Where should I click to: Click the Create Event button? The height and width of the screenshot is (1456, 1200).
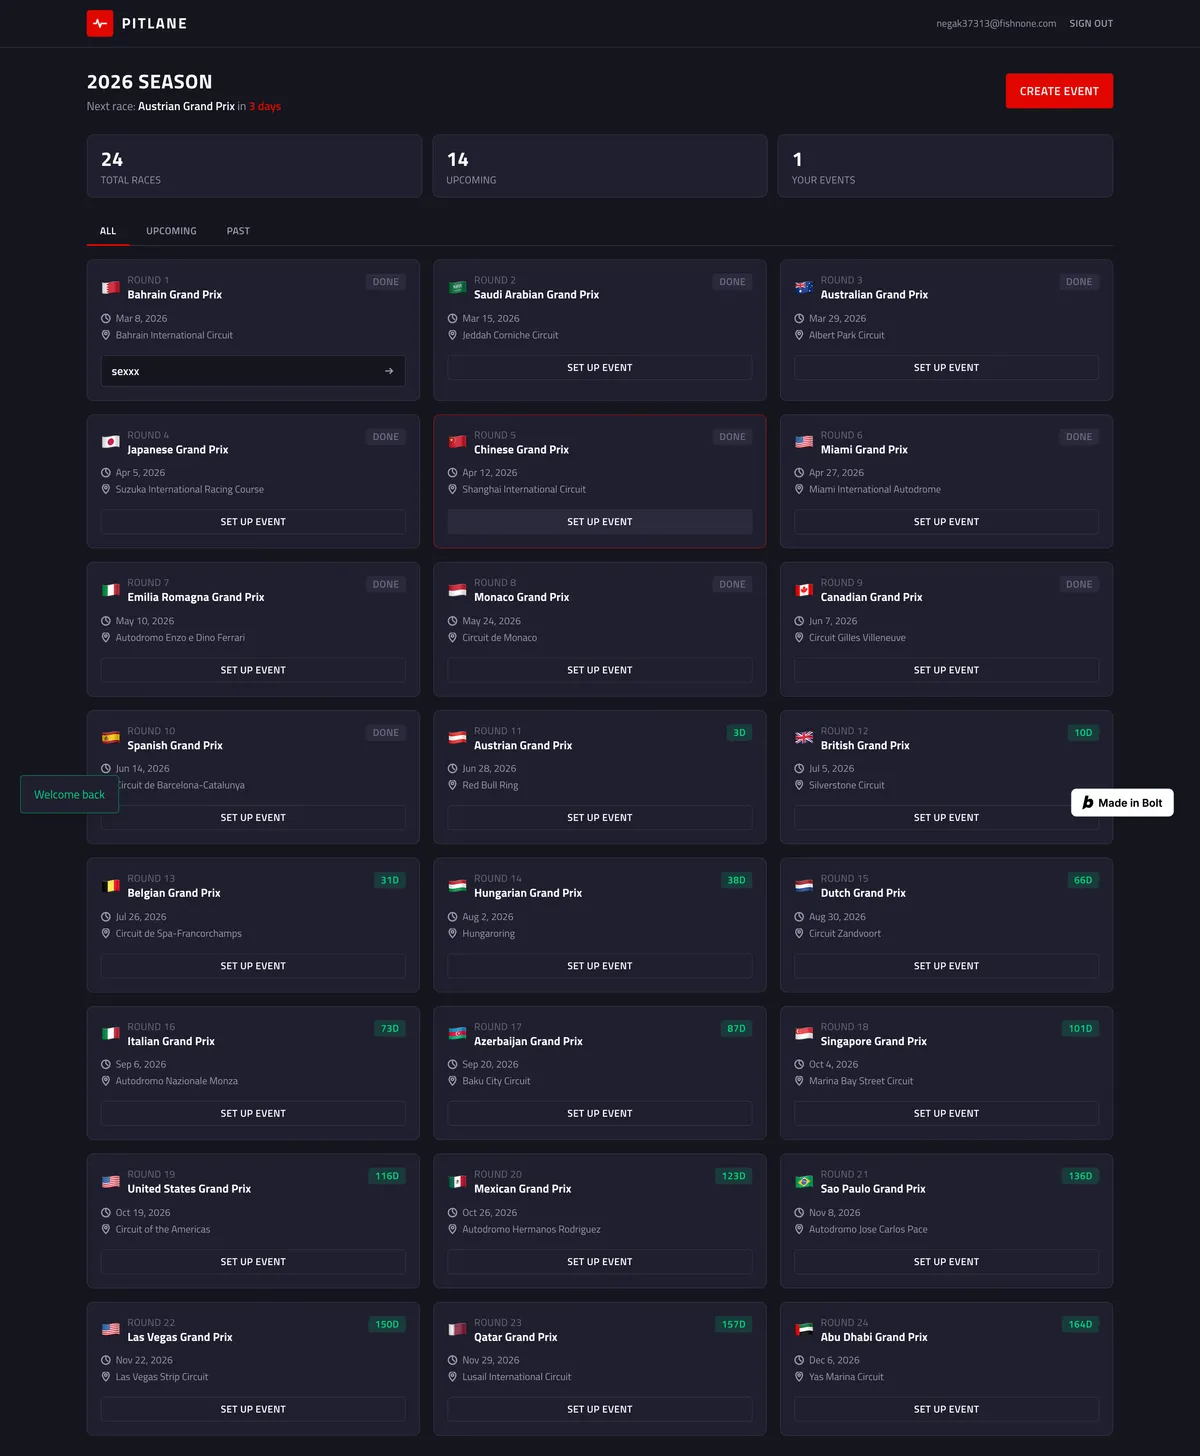[1059, 91]
